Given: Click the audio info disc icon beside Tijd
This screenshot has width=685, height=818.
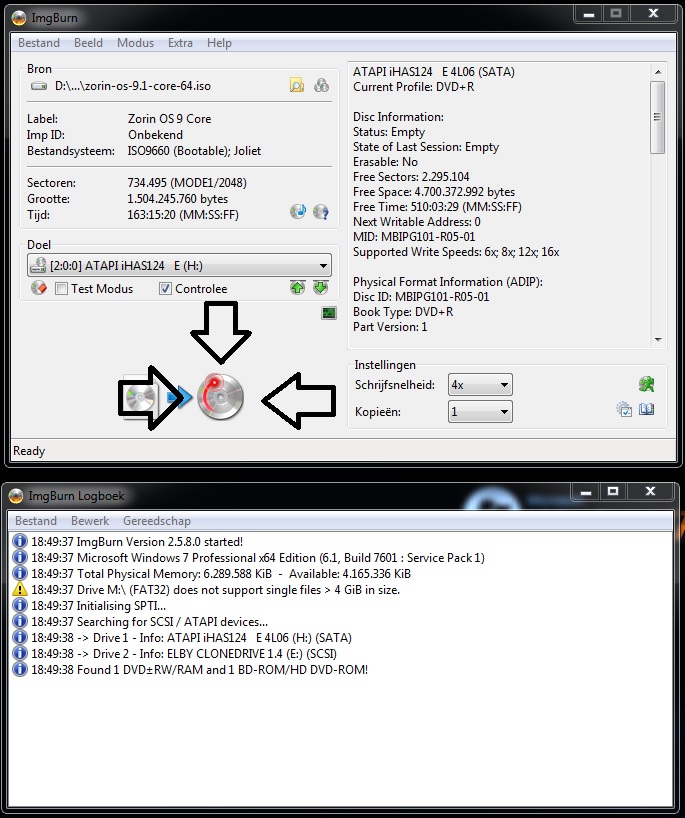Looking at the screenshot, I should pos(298,211).
